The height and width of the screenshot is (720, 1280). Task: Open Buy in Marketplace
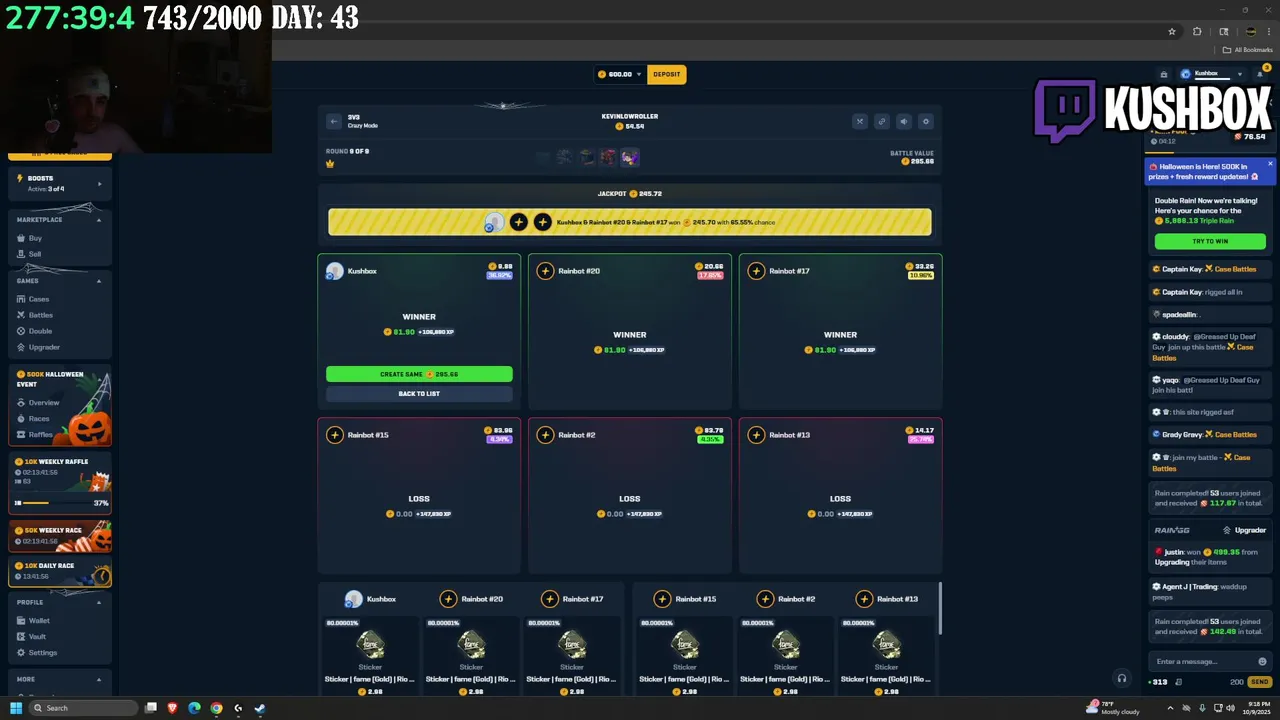coord(35,238)
